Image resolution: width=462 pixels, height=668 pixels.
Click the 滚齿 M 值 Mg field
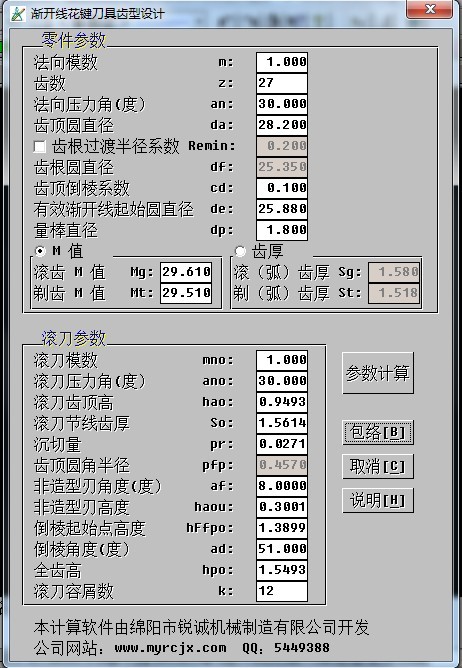tap(186, 272)
